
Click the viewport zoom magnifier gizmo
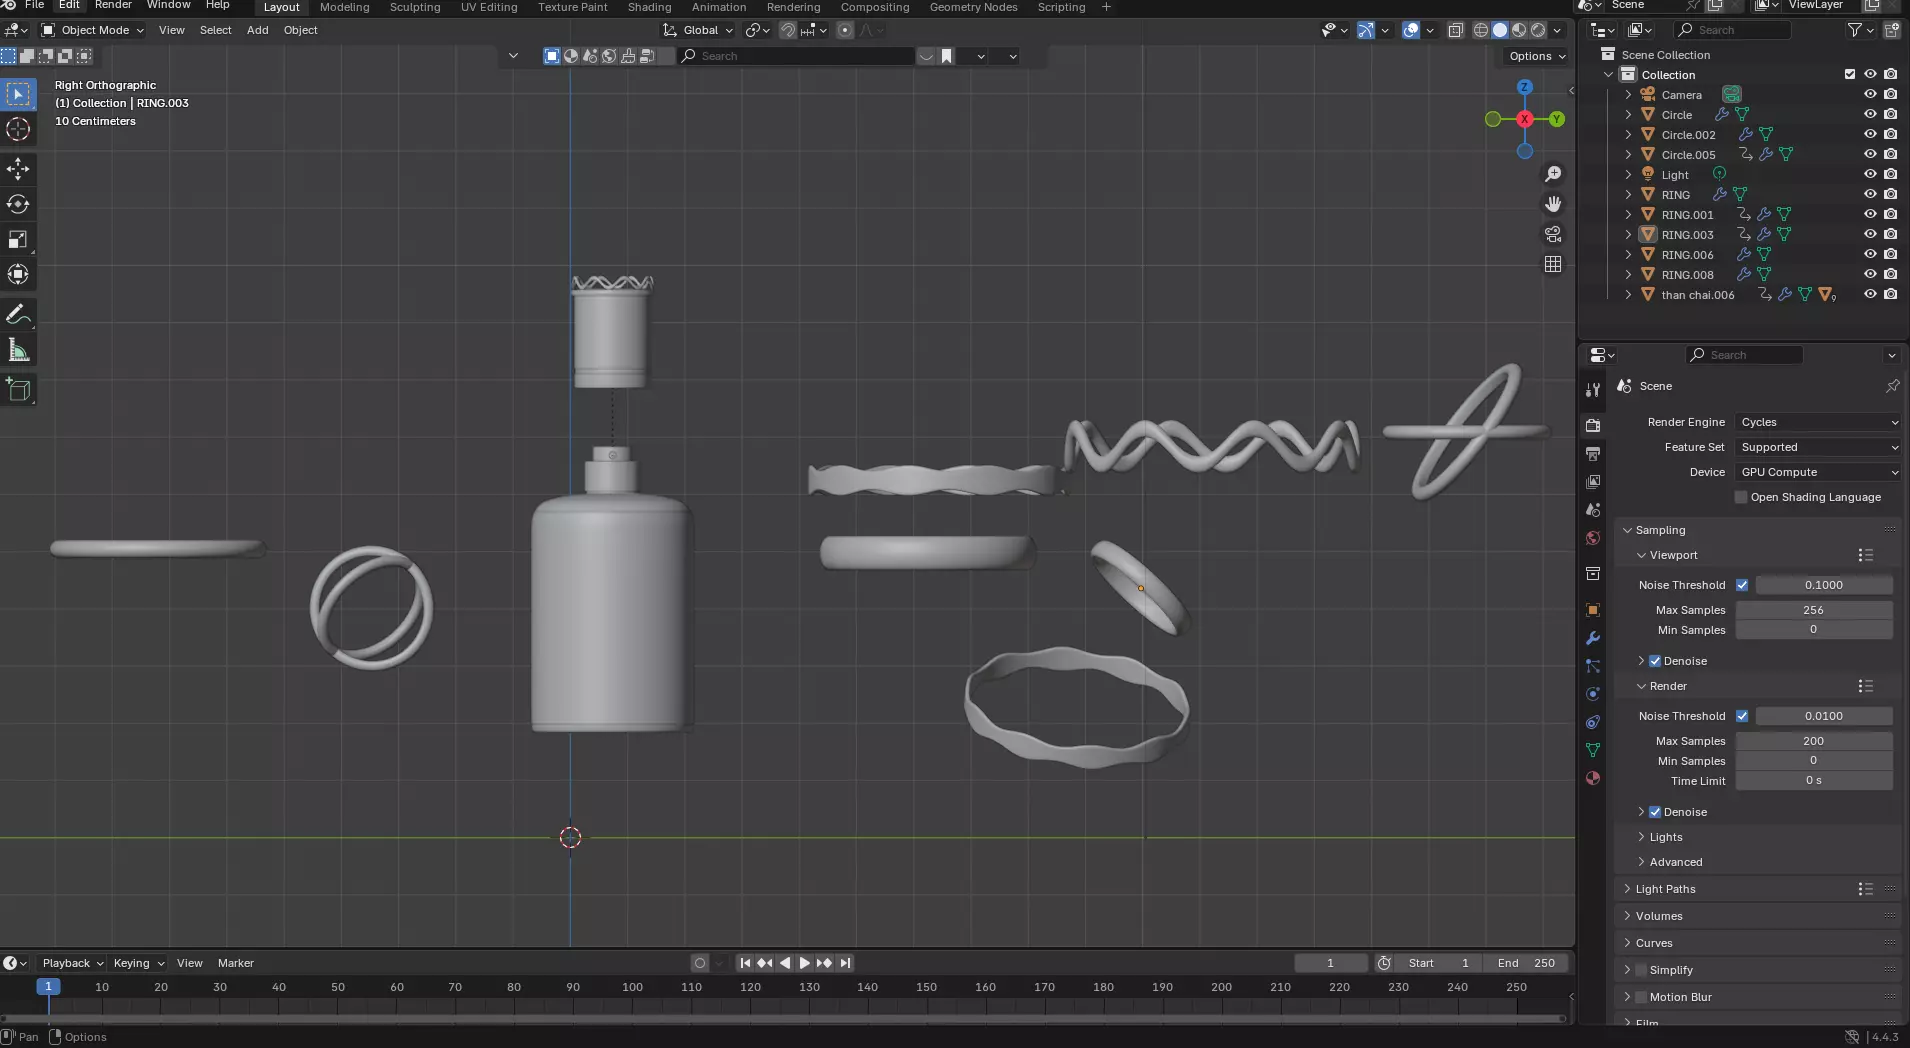(1553, 174)
